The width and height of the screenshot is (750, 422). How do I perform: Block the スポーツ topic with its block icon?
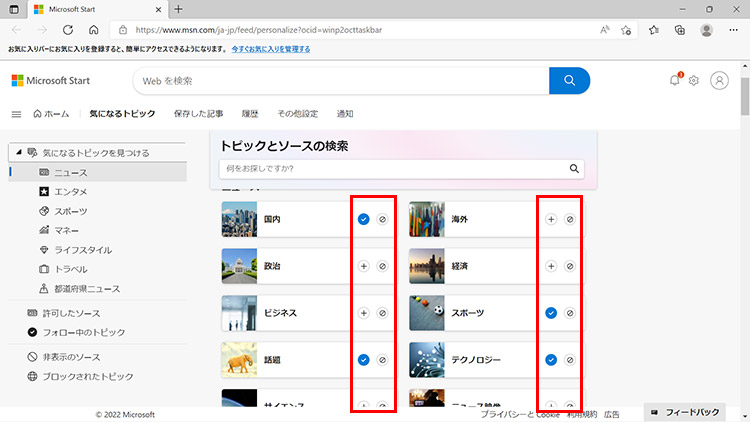[570, 313]
